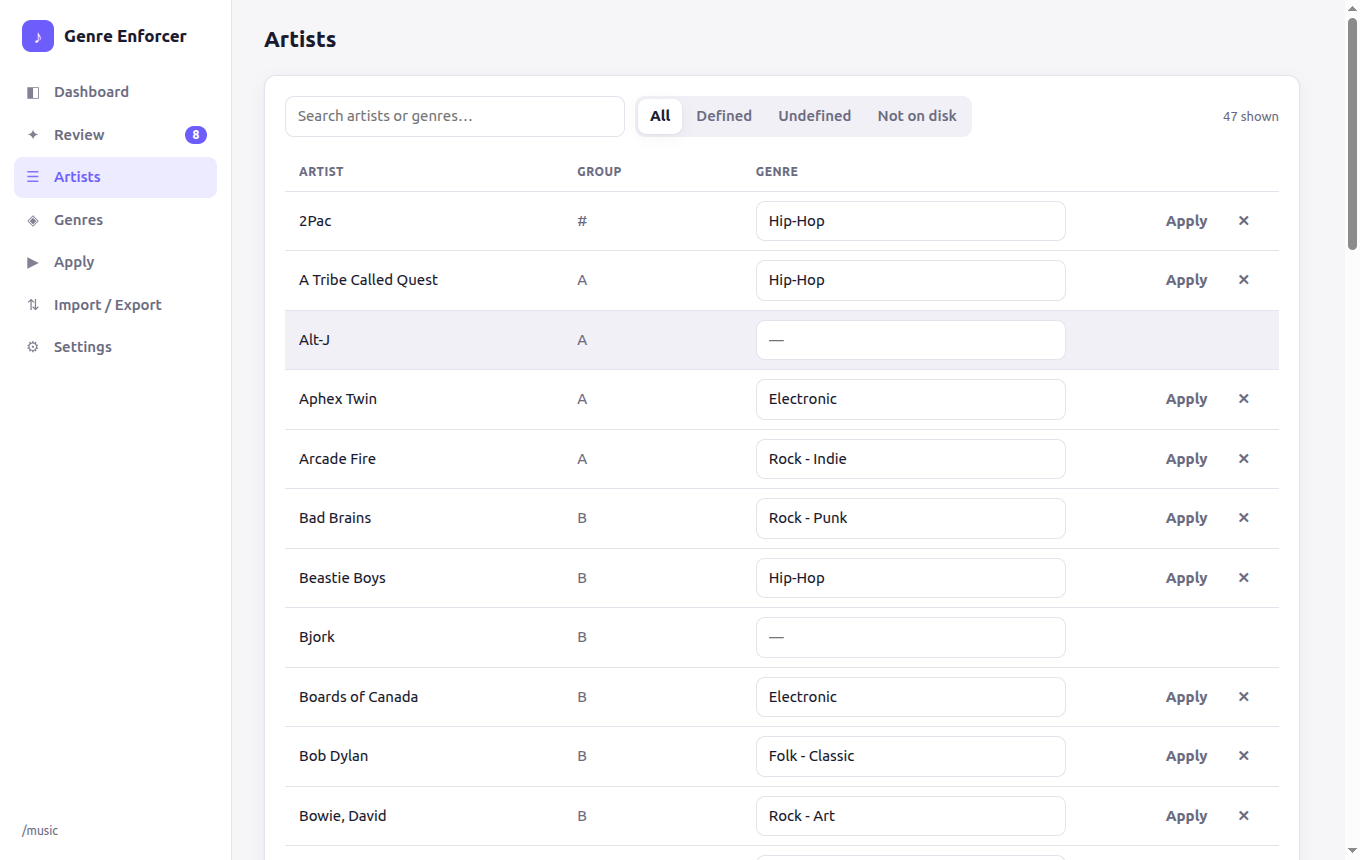Open Dashboard via its sidebar icon
The width and height of the screenshot is (1360, 860).
(x=33, y=92)
